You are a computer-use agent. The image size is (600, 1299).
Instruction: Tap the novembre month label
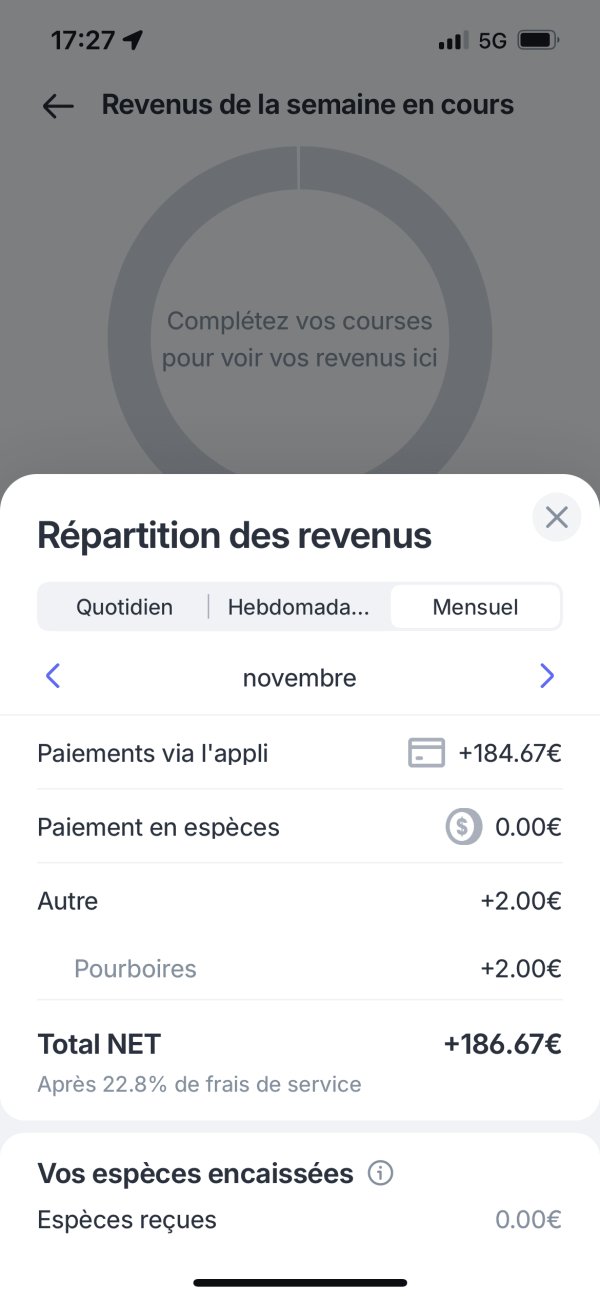point(299,678)
